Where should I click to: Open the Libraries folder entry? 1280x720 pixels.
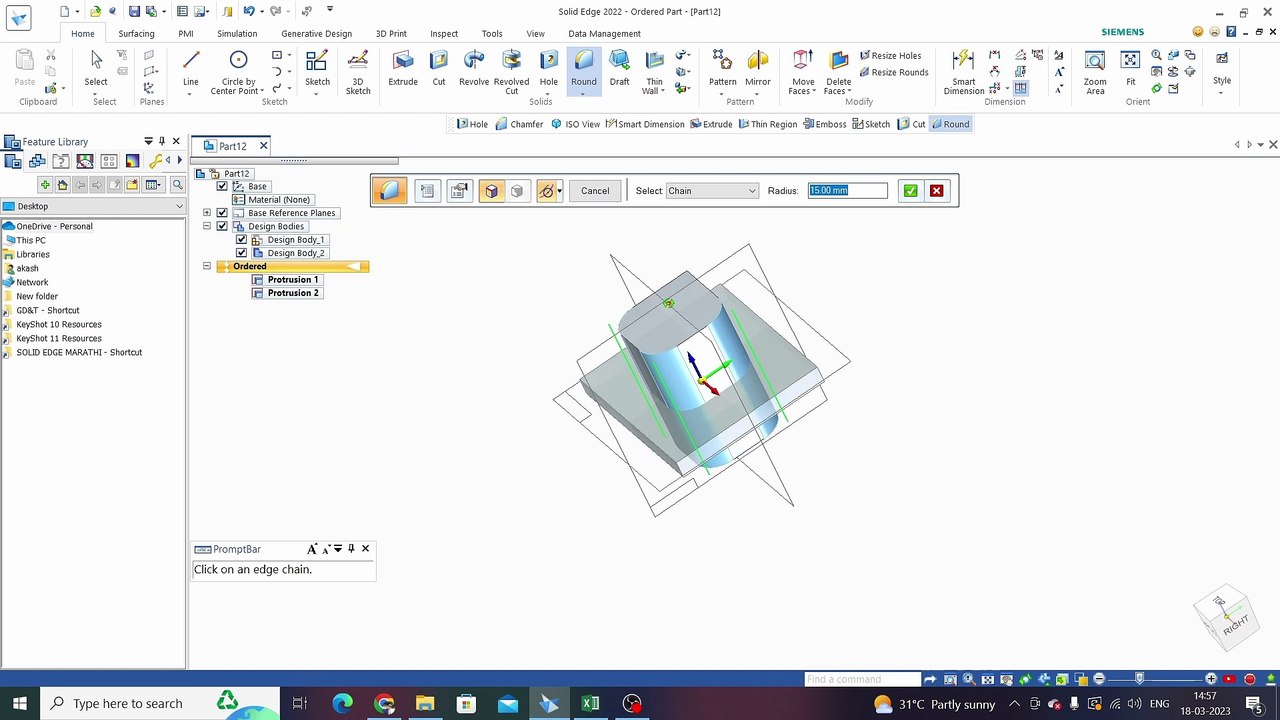pos(33,255)
